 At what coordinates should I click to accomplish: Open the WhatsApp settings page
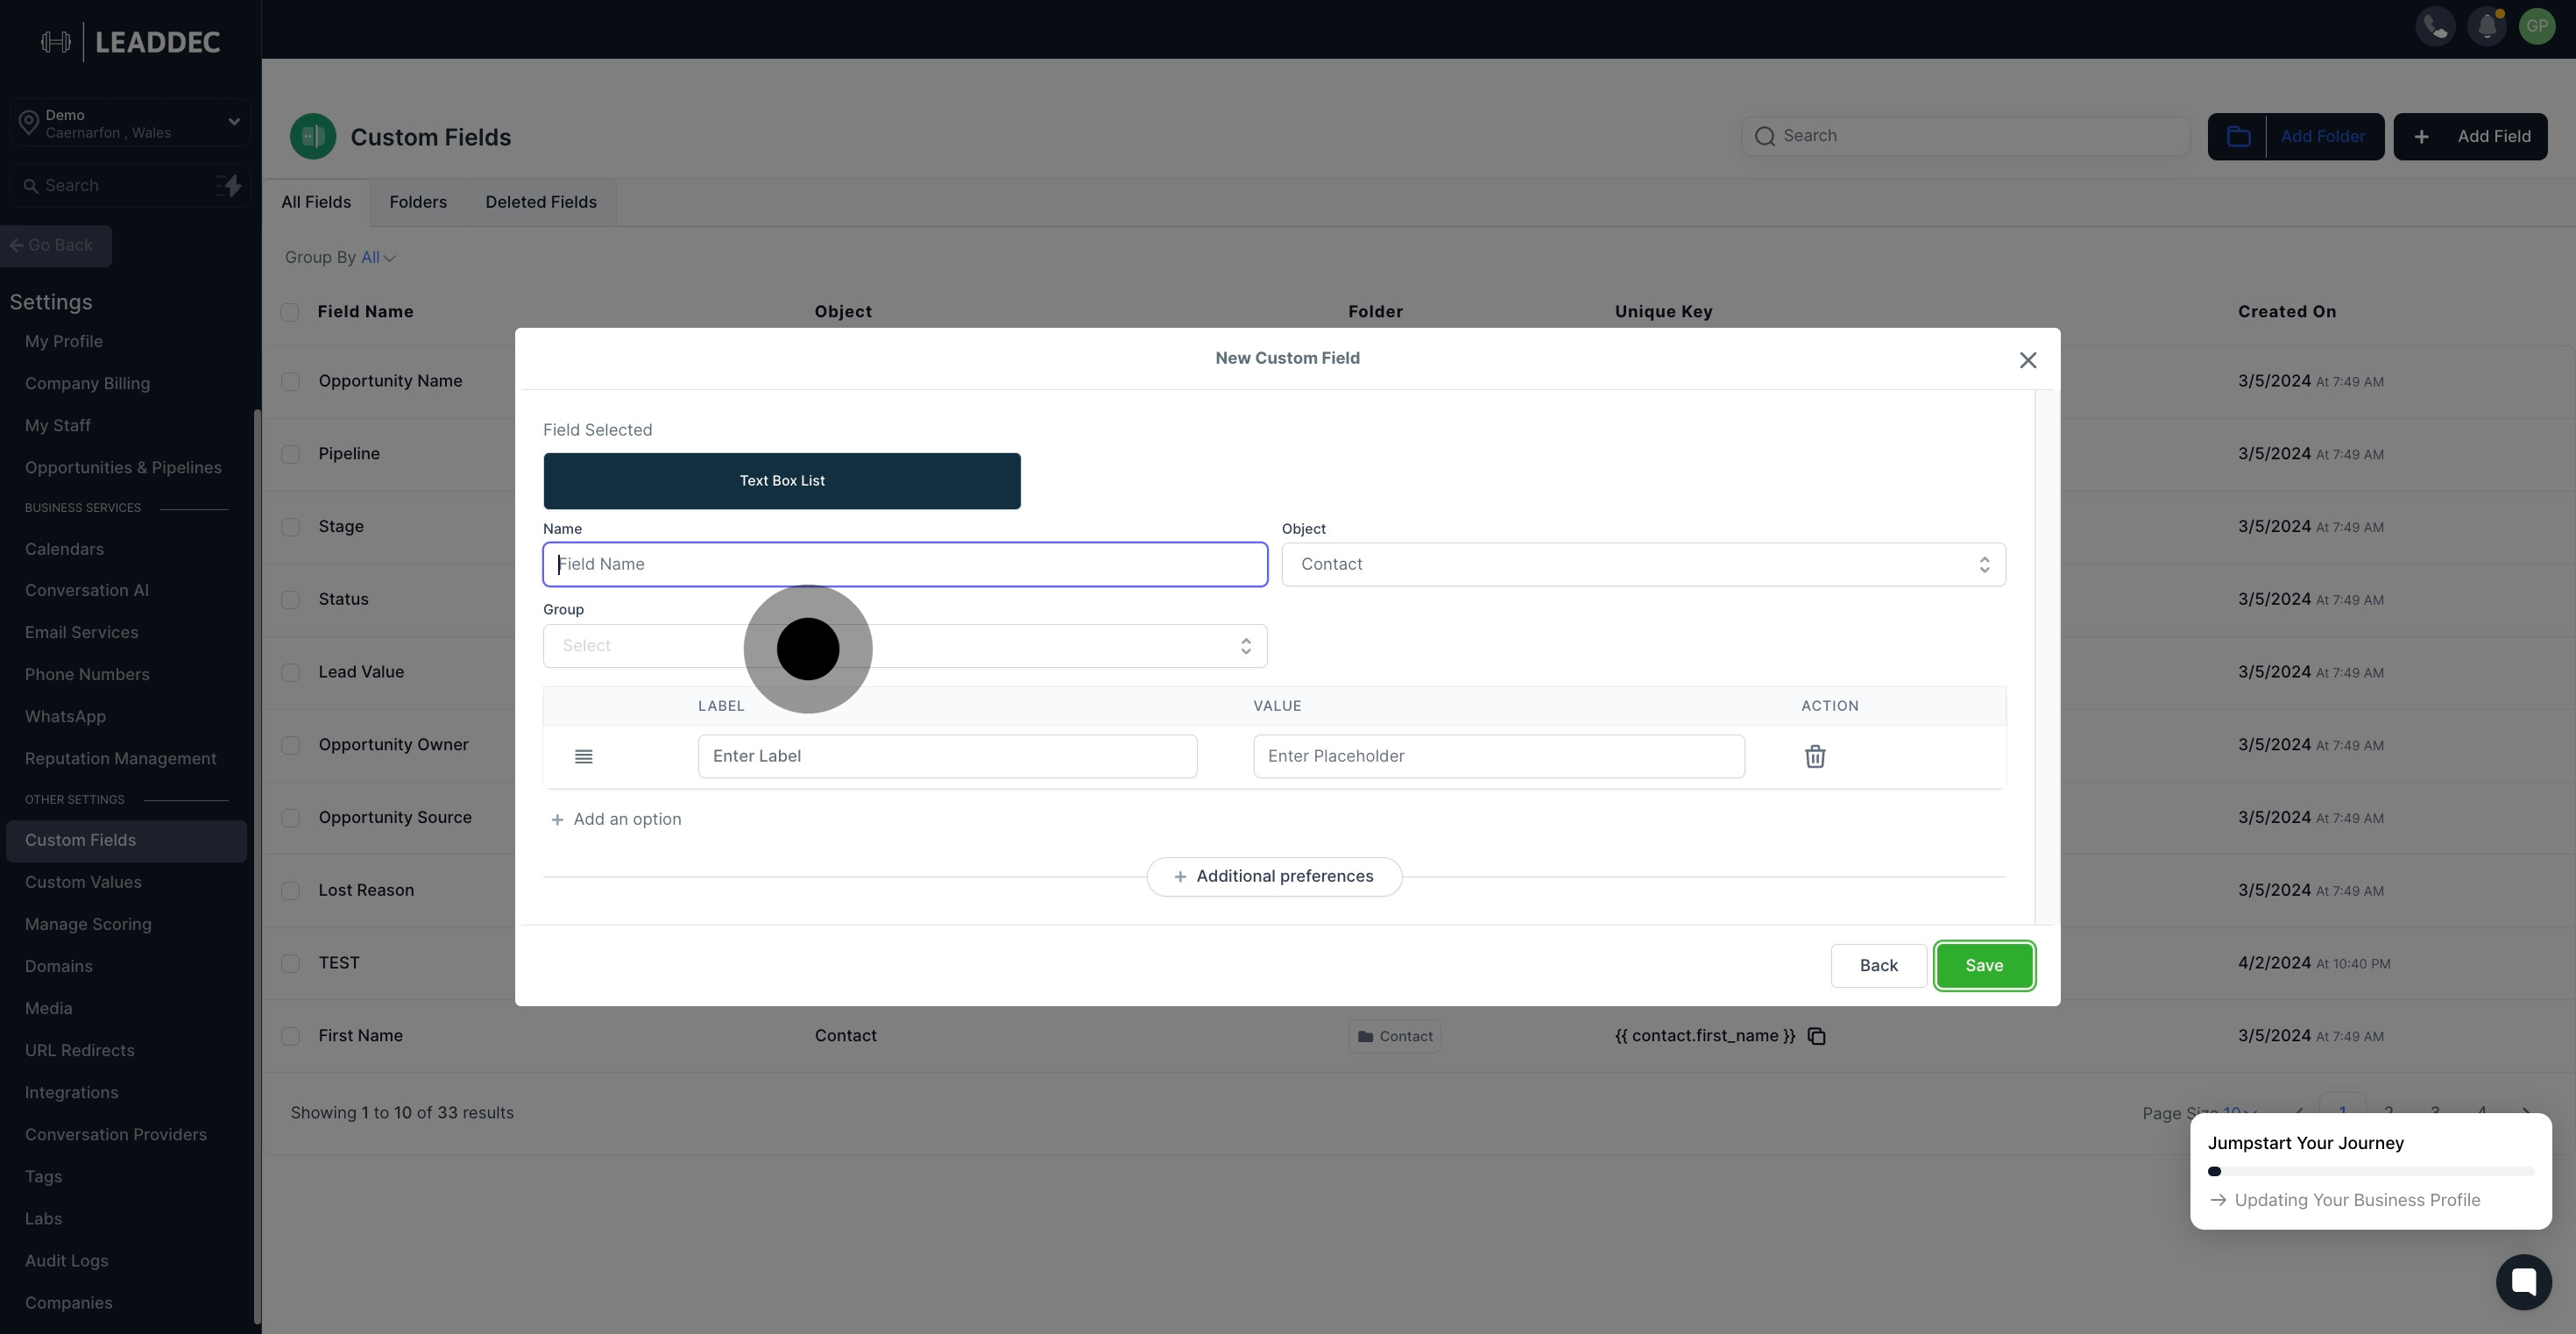tap(65, 717)
